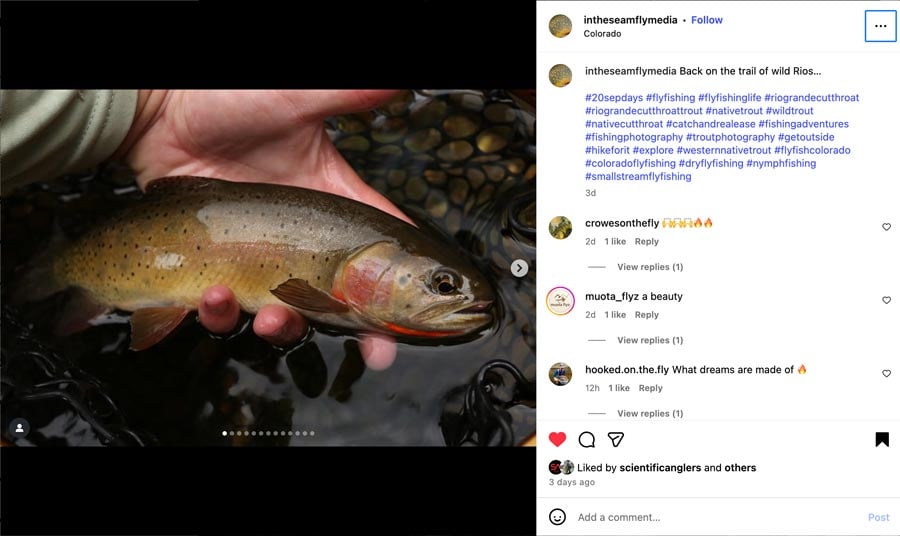Toggle the saved bookmark icon
The image size is (900, 536).
click(x=882, y=439)
